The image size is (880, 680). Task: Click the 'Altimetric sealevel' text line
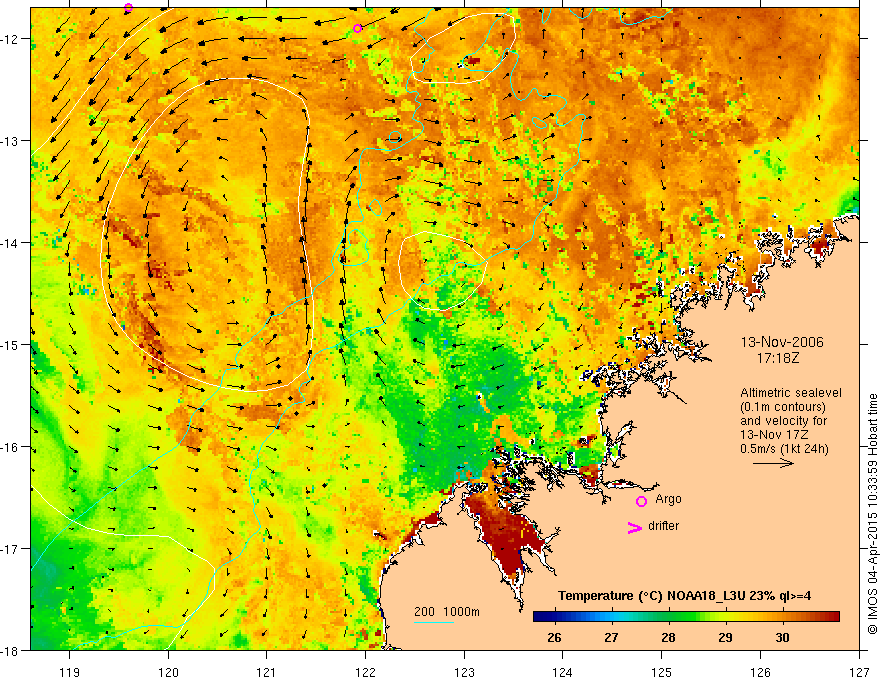(x=791, y=393)
